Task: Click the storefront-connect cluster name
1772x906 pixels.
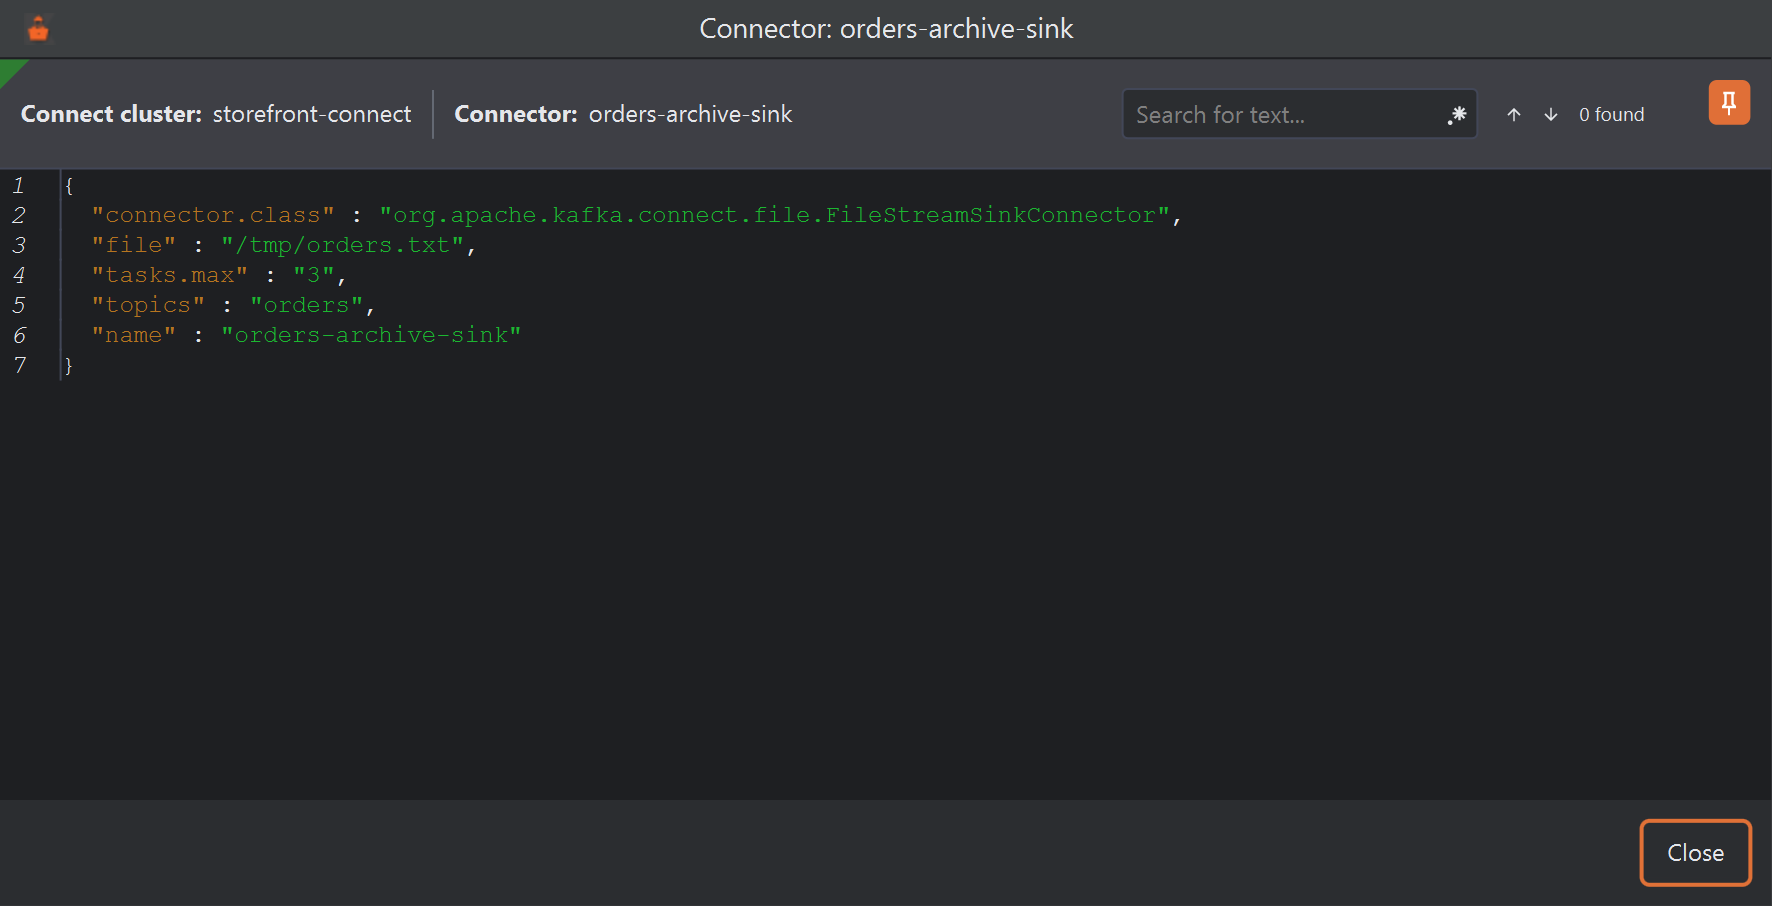Action: pyautogui.click(x=312, y=114)
